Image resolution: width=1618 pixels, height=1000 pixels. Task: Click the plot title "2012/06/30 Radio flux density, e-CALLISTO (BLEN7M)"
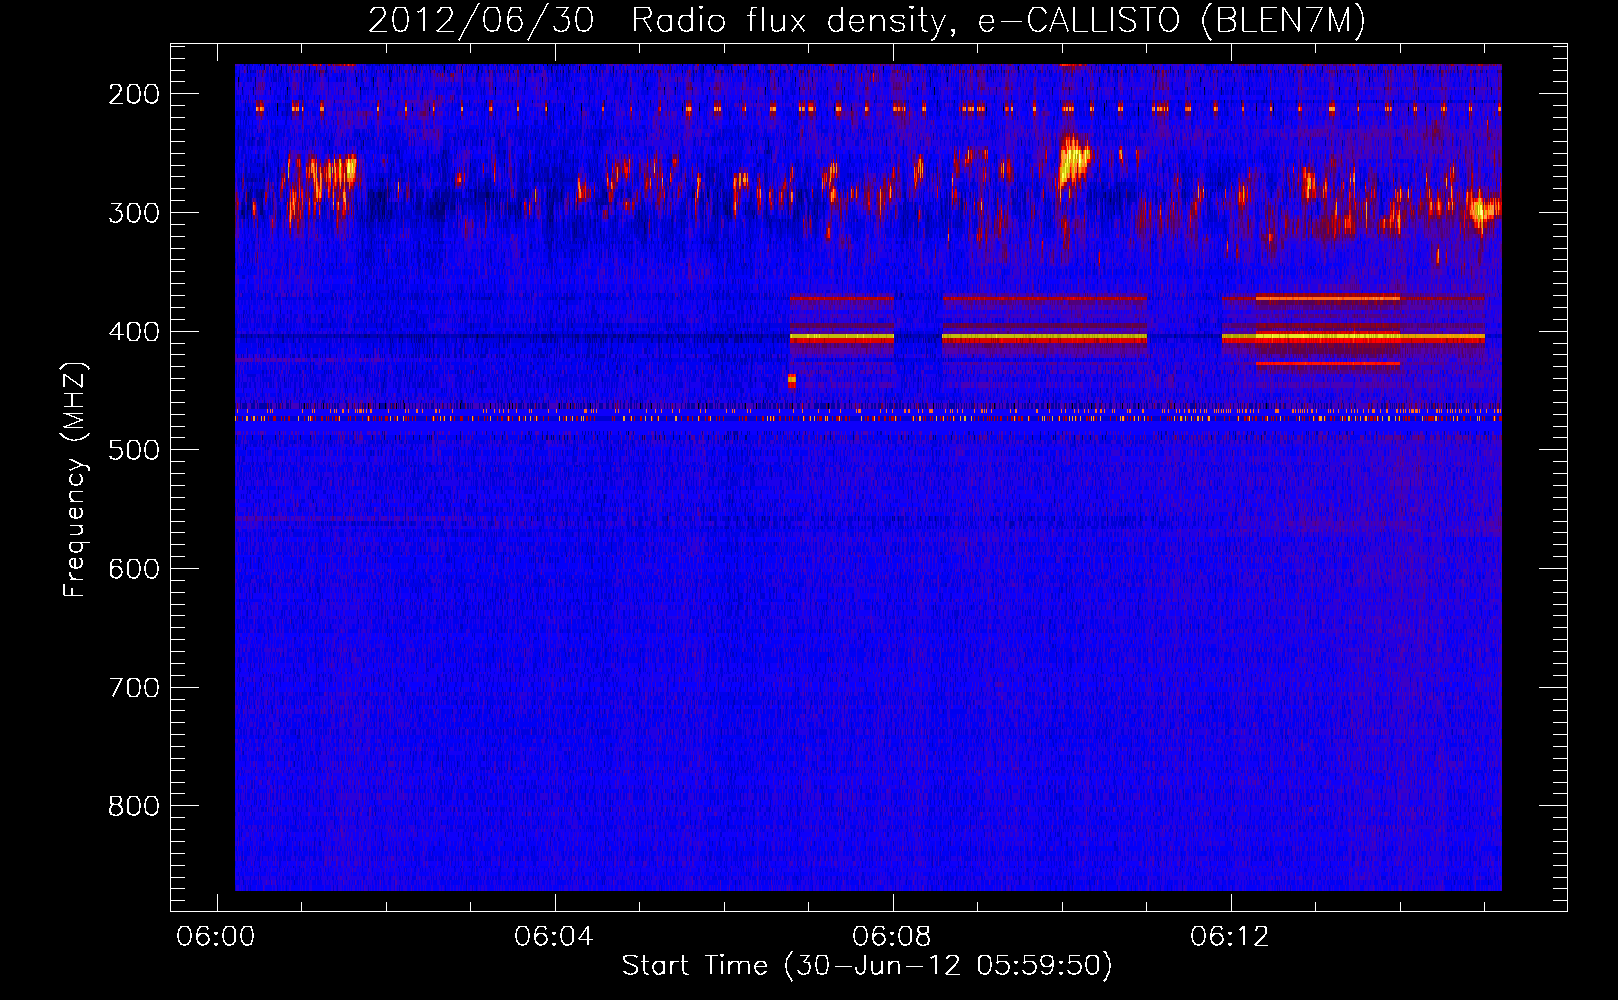click(x=867, y=21)
